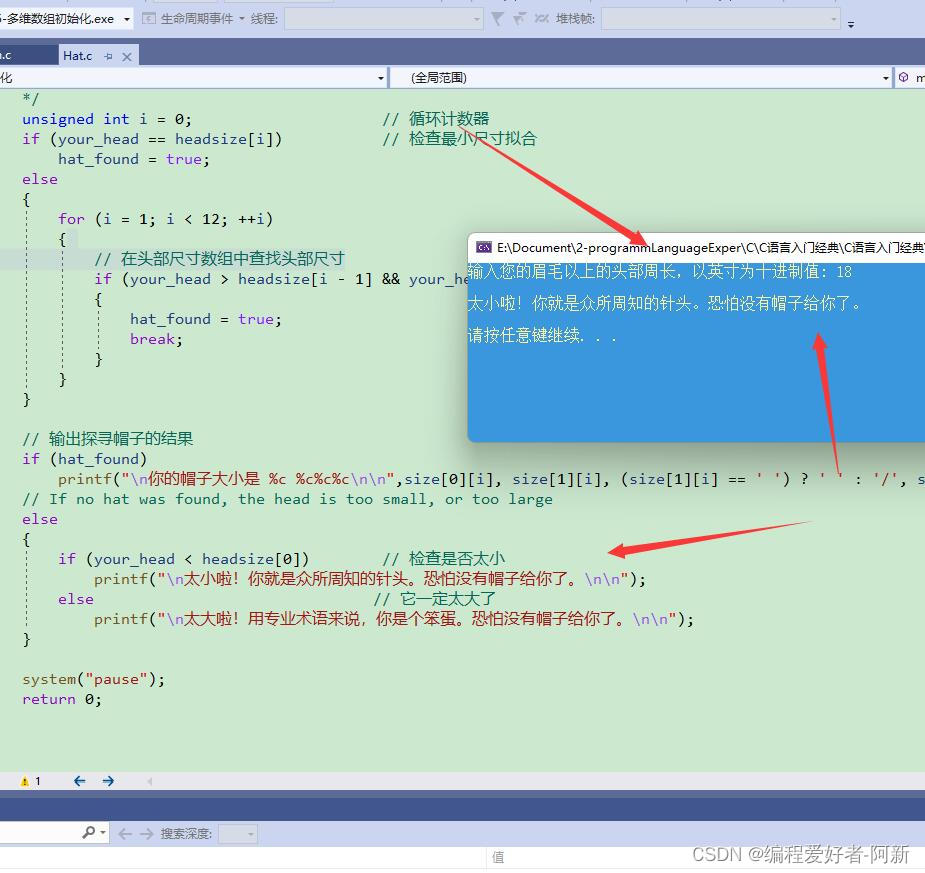Click on the 'for (i = 1; i < 12; ++i)' line

click(x=165, y=219)
